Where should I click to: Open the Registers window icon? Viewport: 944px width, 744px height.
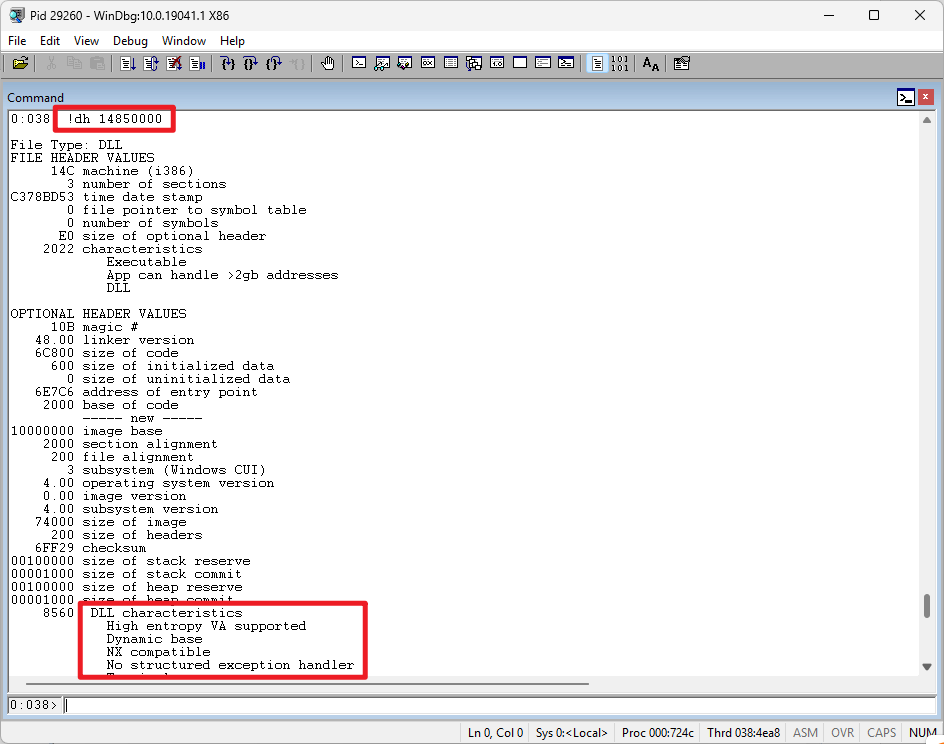pos(428,63)
